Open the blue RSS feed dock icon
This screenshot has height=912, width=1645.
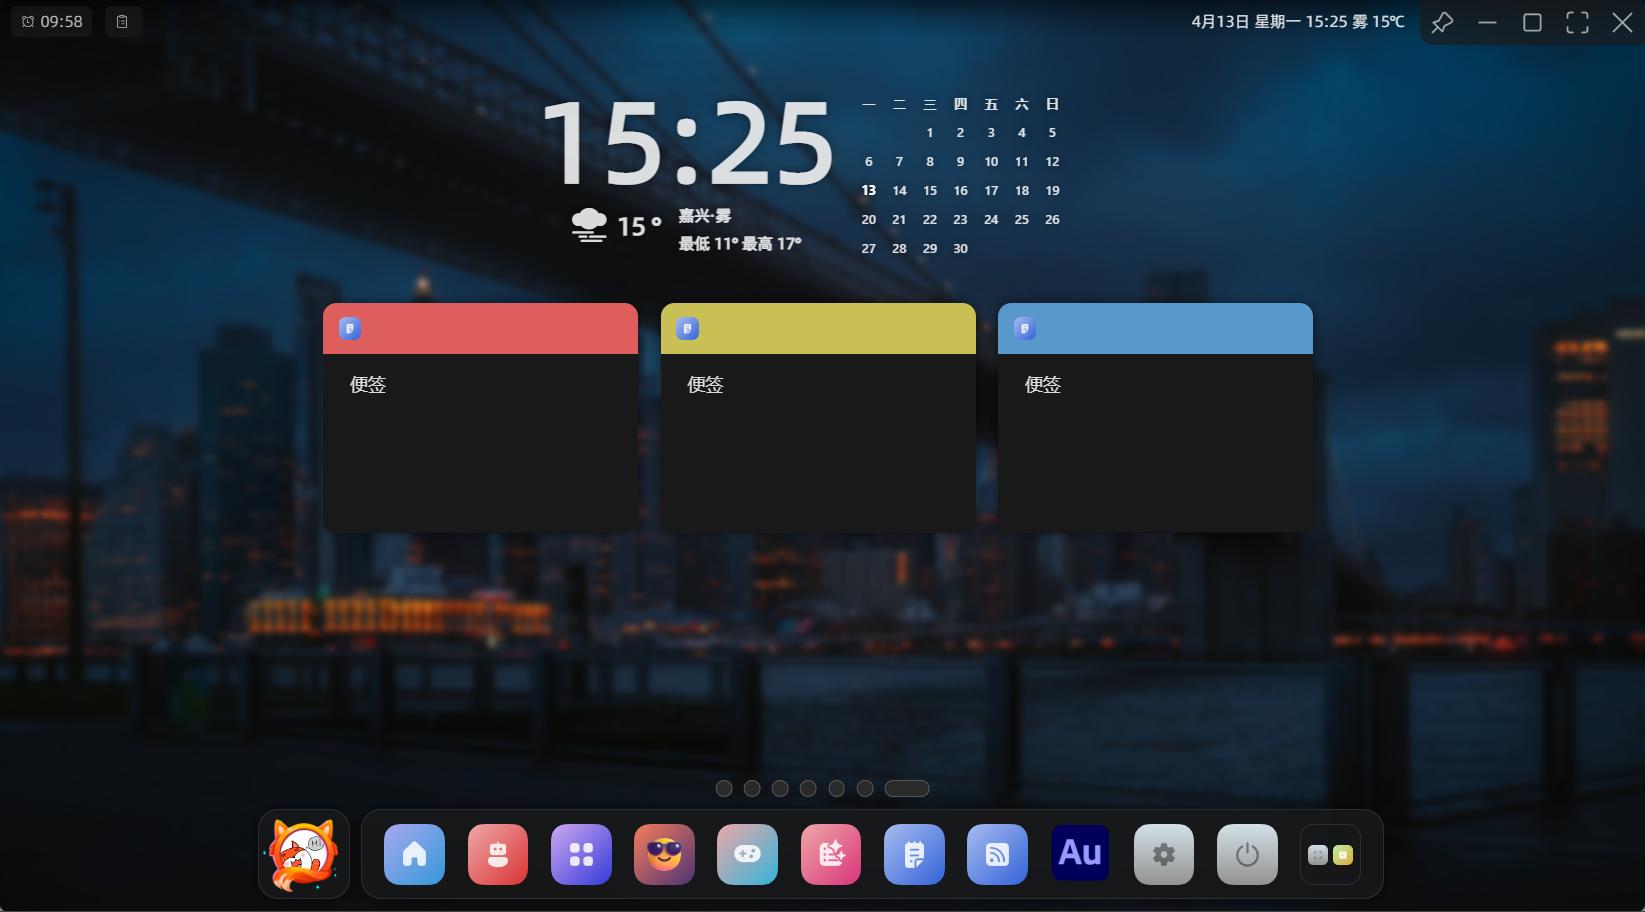coord(997,854)
